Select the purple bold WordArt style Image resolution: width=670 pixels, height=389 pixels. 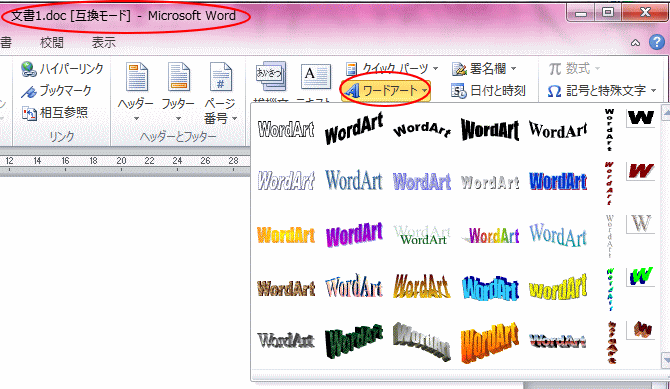(354, 234)
